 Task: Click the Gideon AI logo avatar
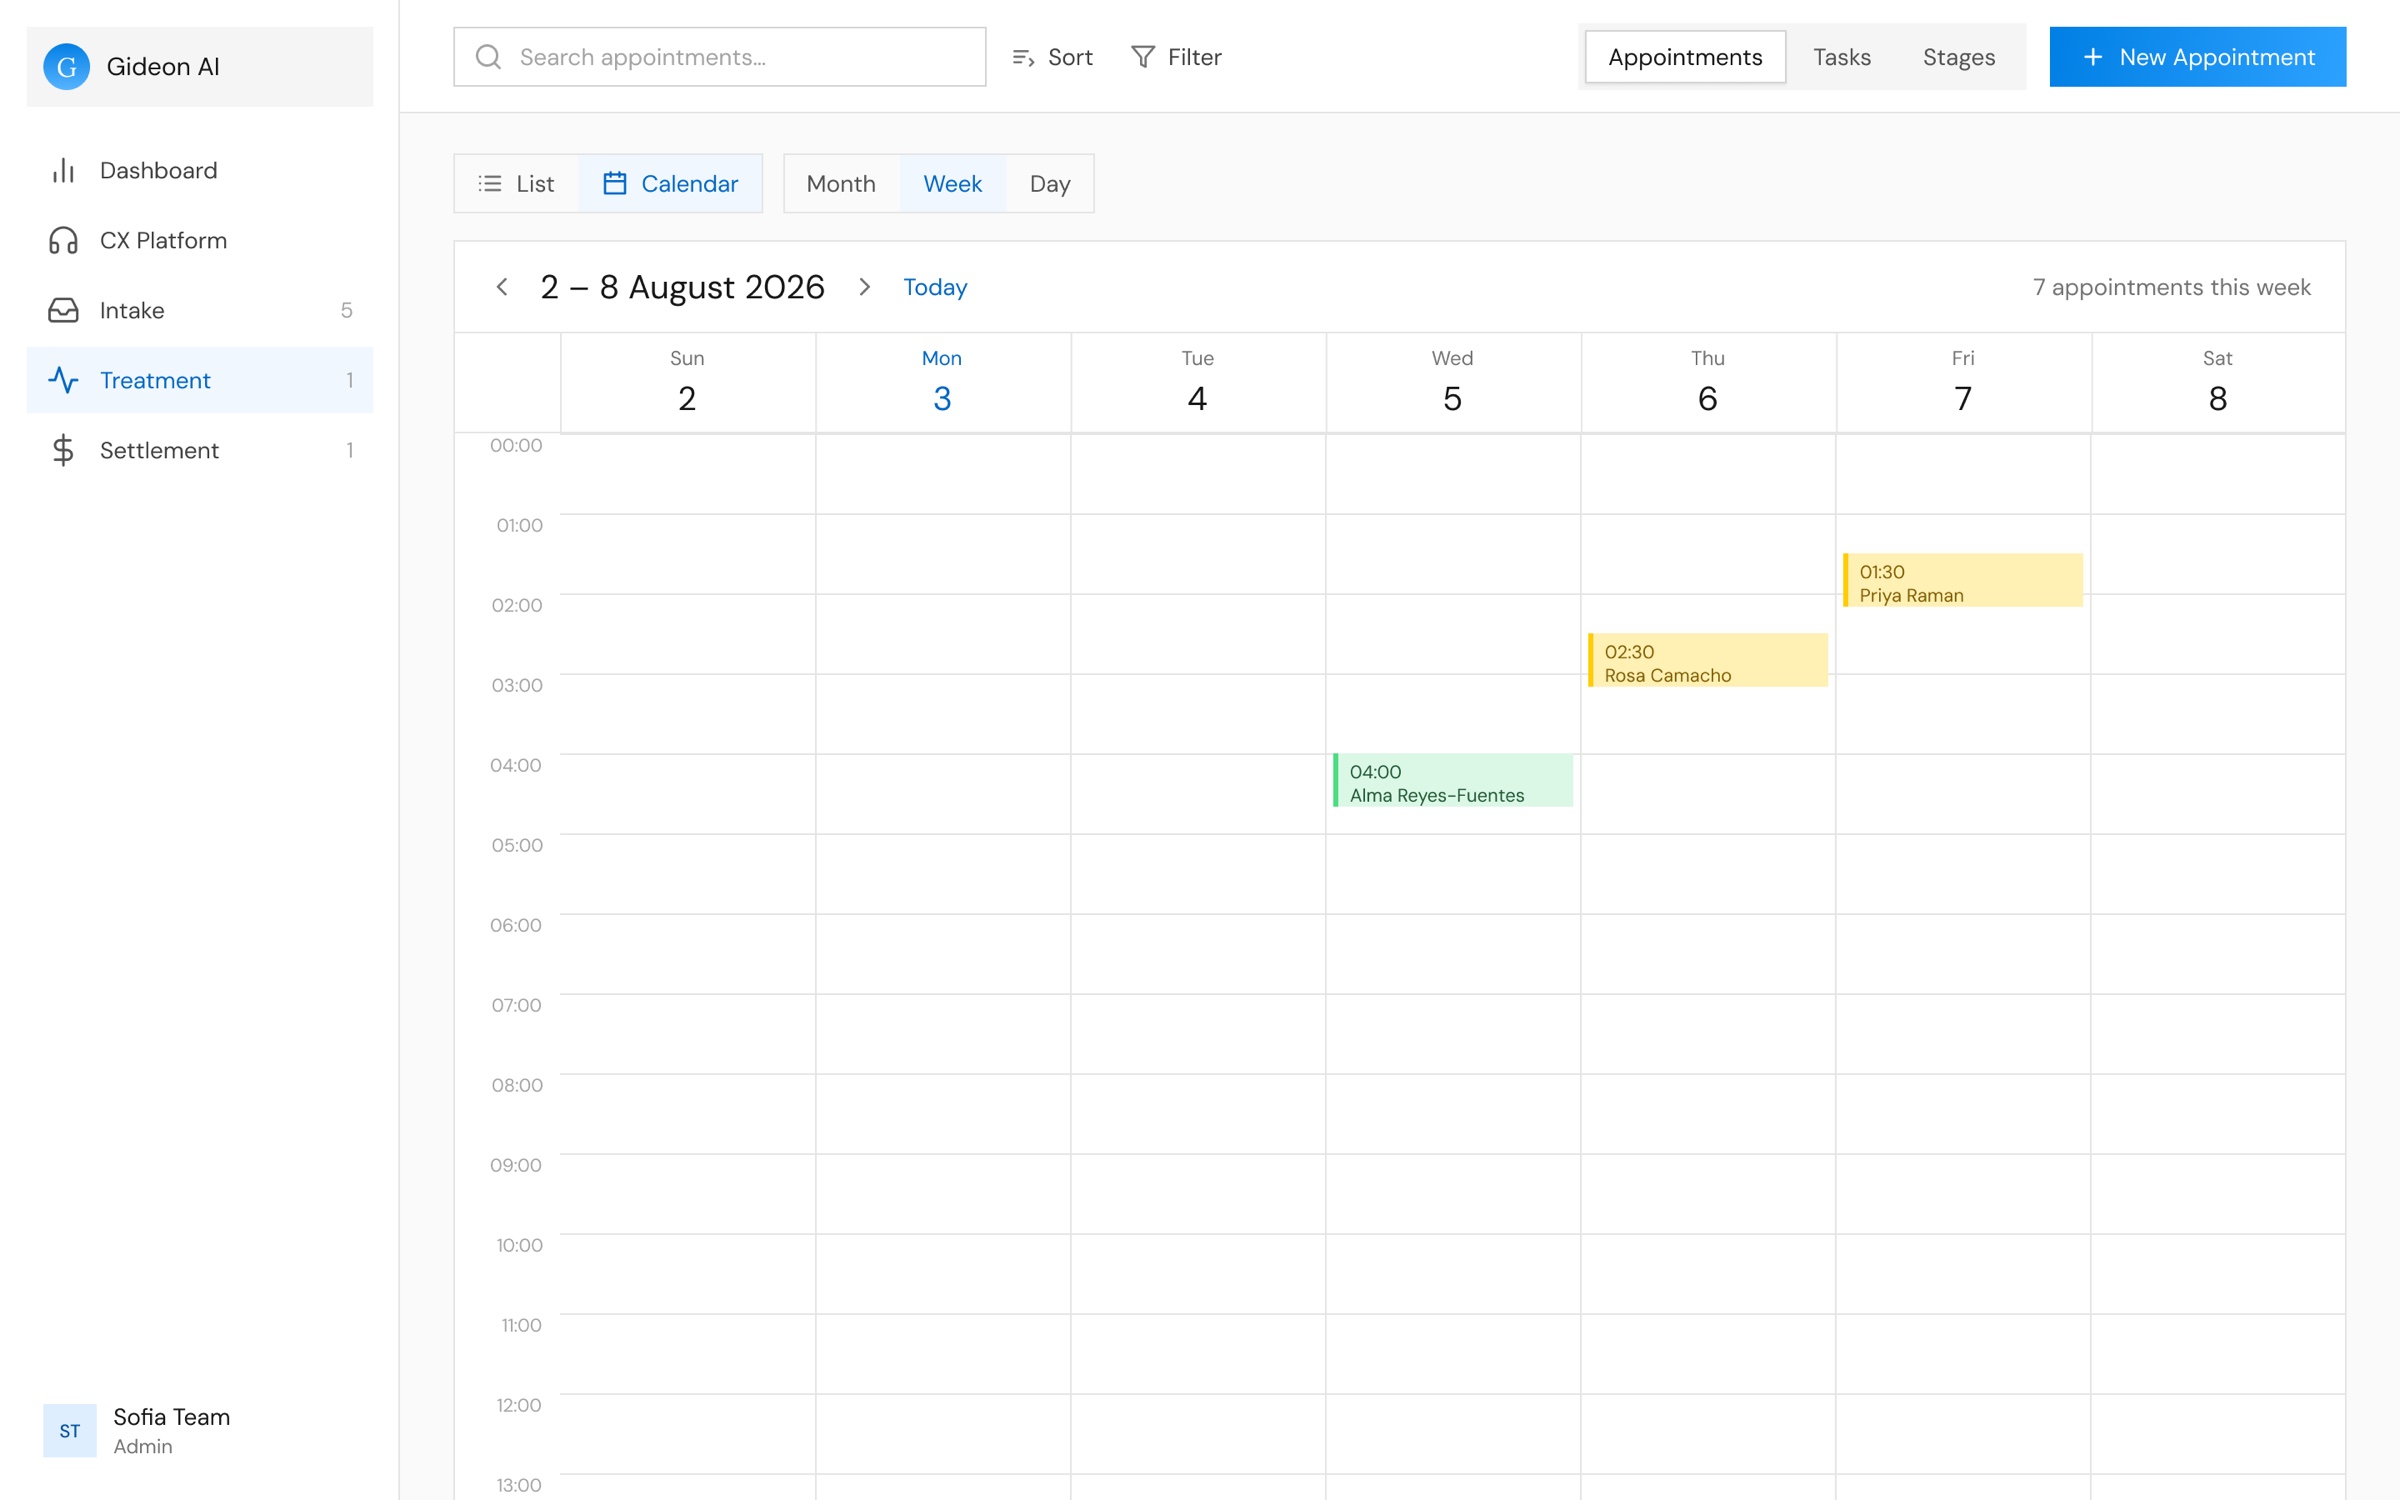[x=66, y=66]
